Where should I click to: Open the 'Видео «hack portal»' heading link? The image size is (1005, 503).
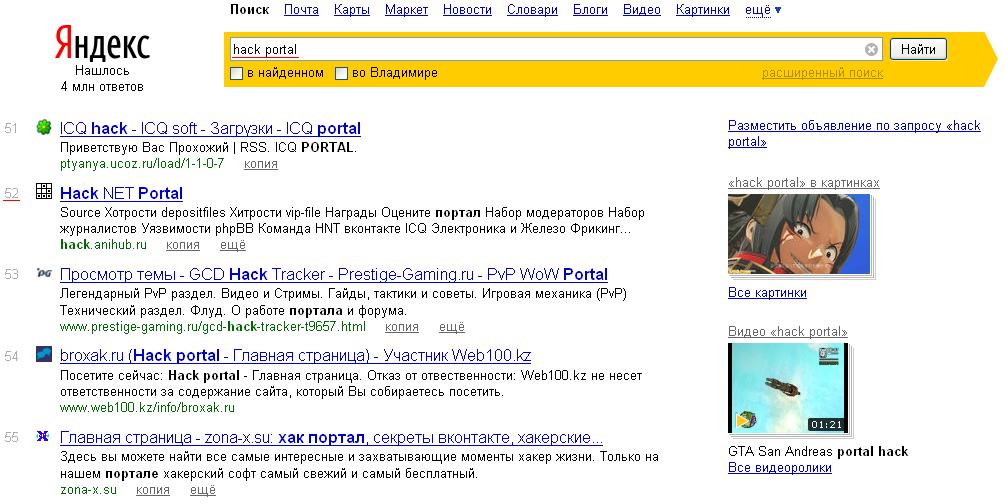[788, 331]
